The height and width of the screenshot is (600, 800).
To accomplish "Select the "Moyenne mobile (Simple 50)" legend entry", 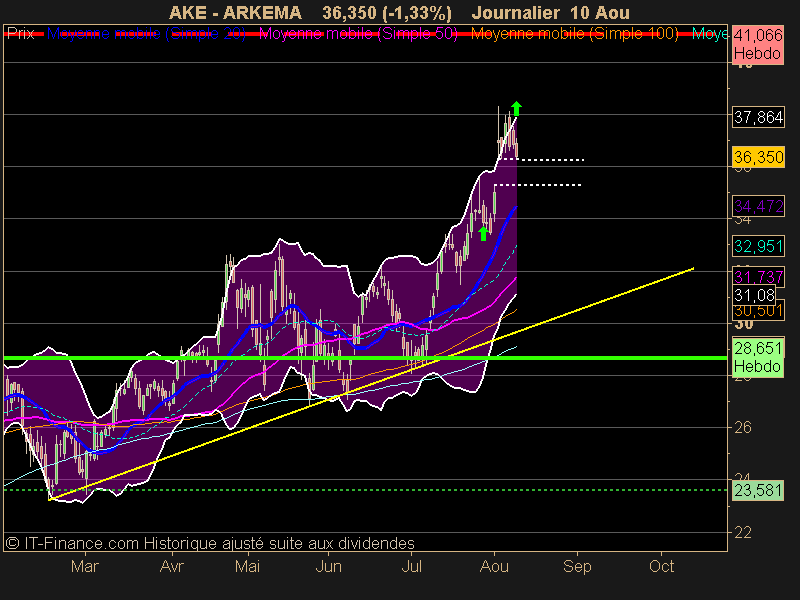I will (358, 34).
